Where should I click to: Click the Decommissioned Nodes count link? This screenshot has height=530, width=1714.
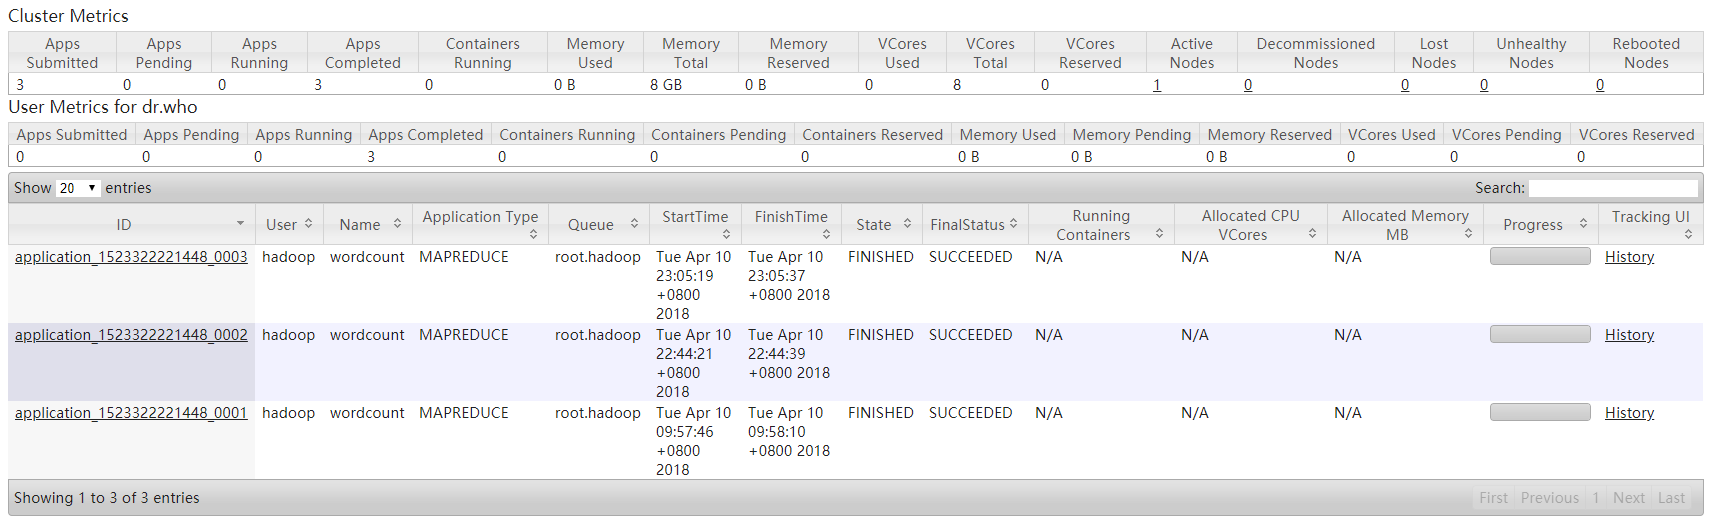point(1248,85)
